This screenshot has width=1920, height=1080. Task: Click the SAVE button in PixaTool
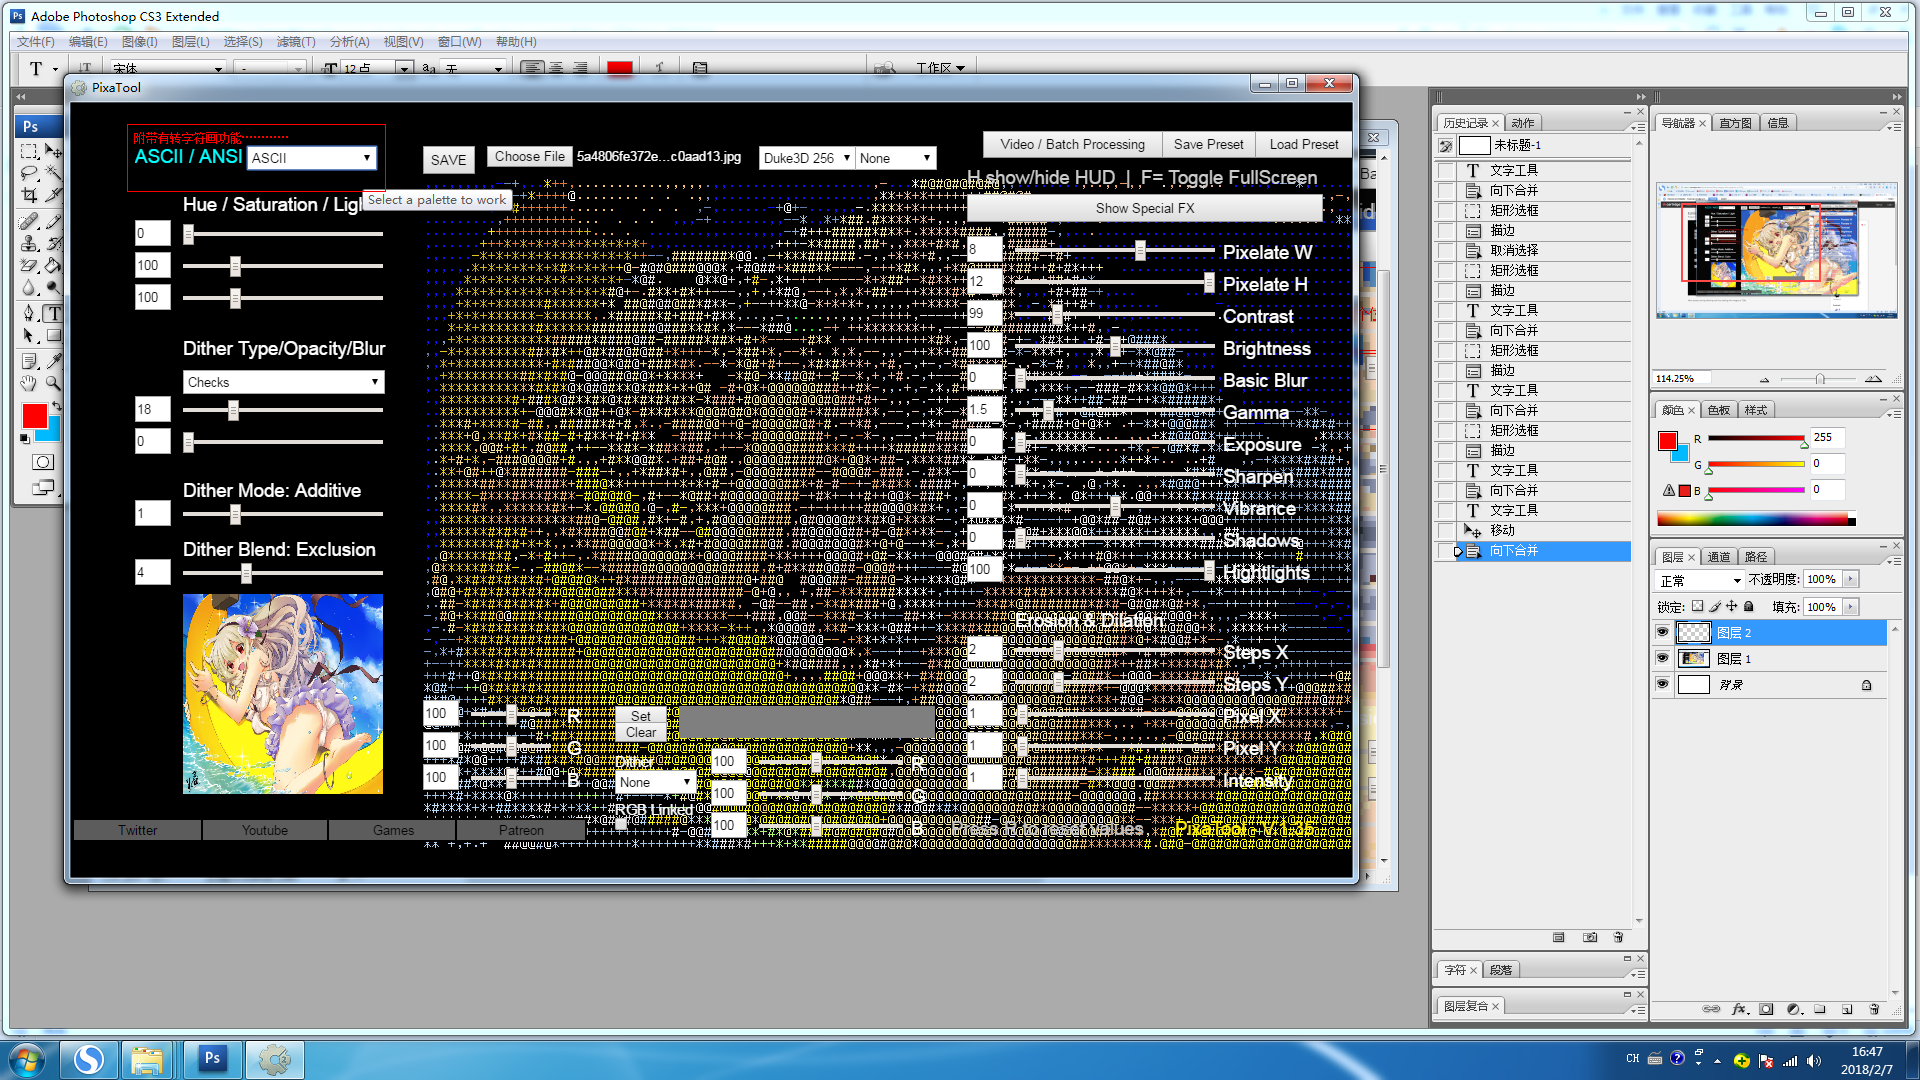coord(448,160)
